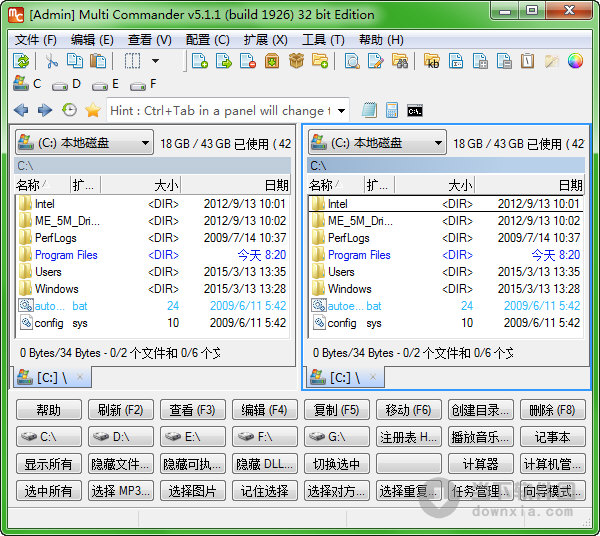Click the 选择图片 button

(192, 490)
